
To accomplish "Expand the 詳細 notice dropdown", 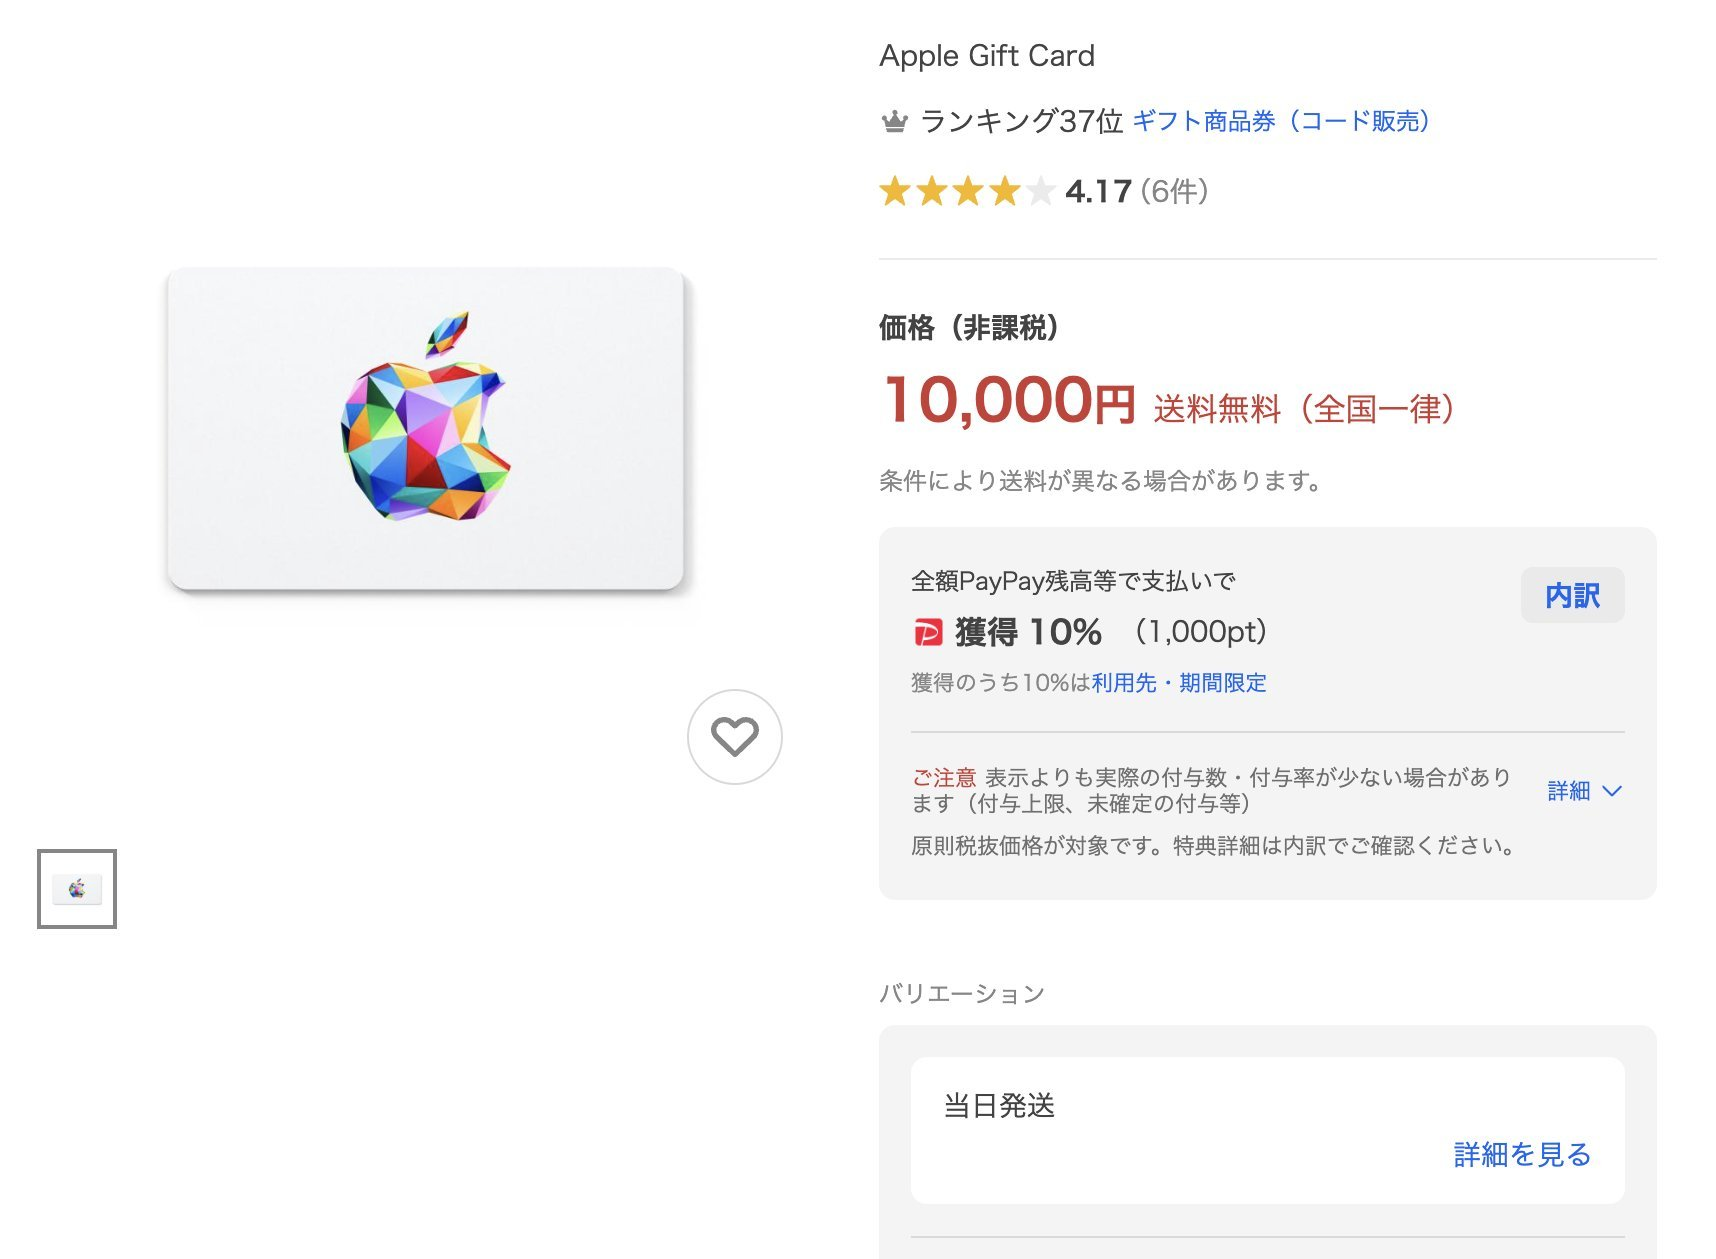I will click(x=1568, y=791).
